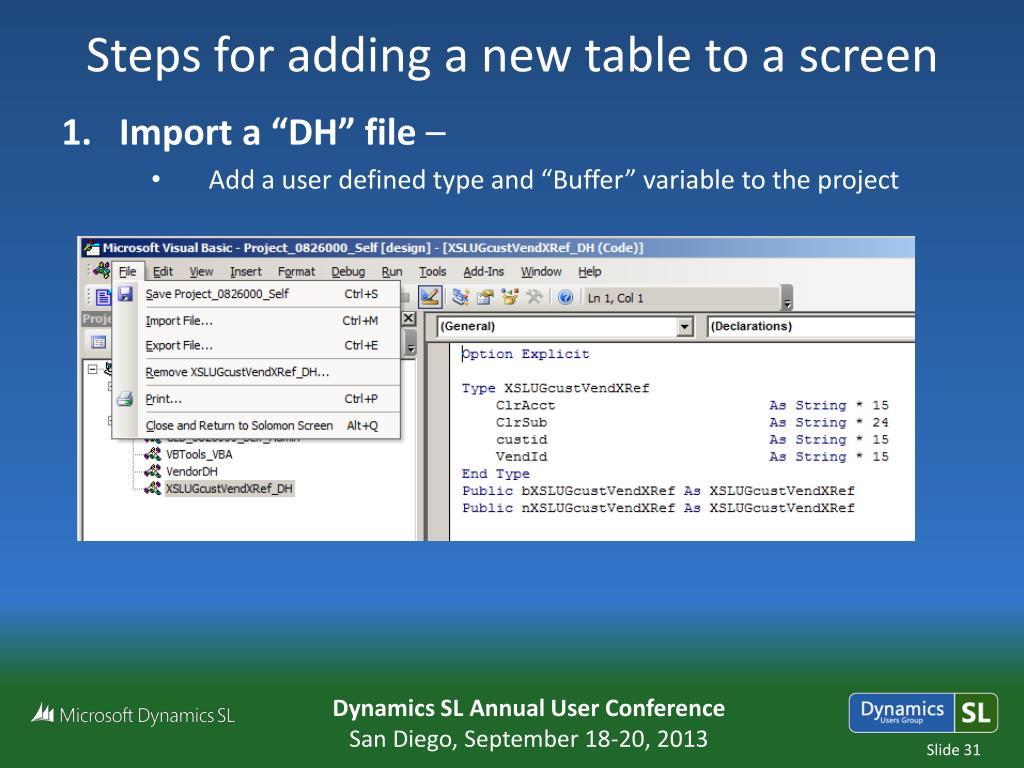Click the custid field declaration line

(692, 439)
